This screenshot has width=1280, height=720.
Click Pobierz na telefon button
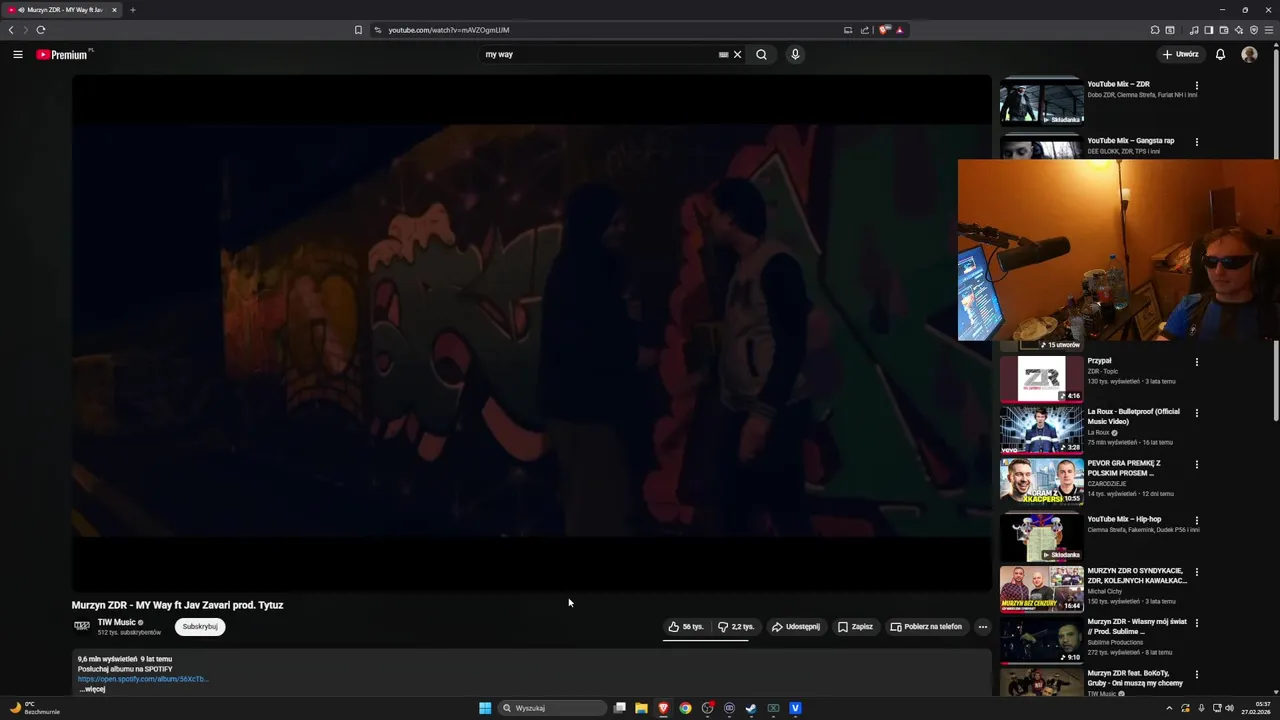click(926, 627)
